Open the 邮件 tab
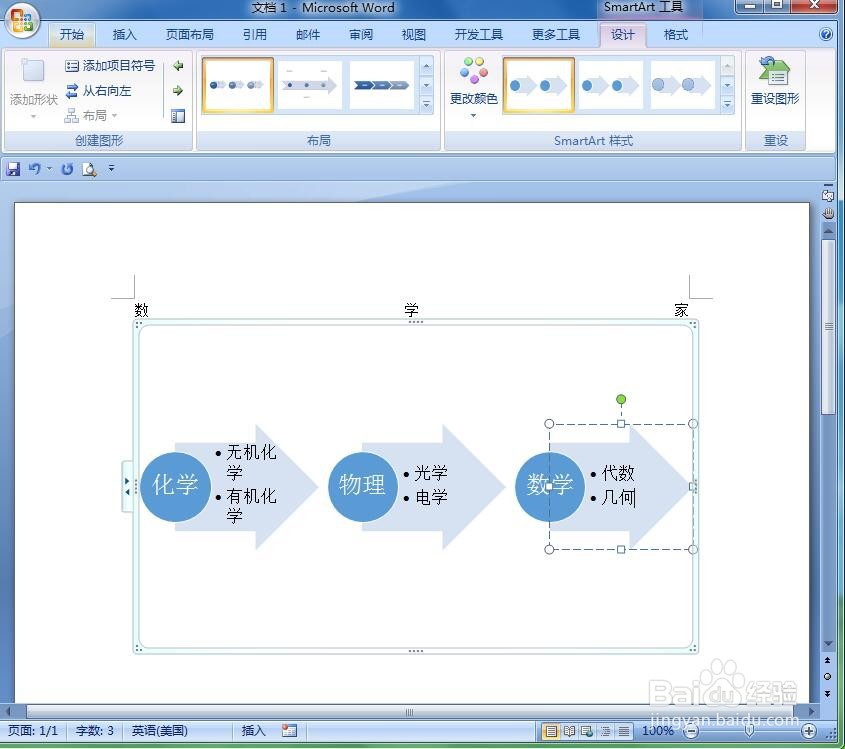845x749 pixels. click(x=308, y=34)
